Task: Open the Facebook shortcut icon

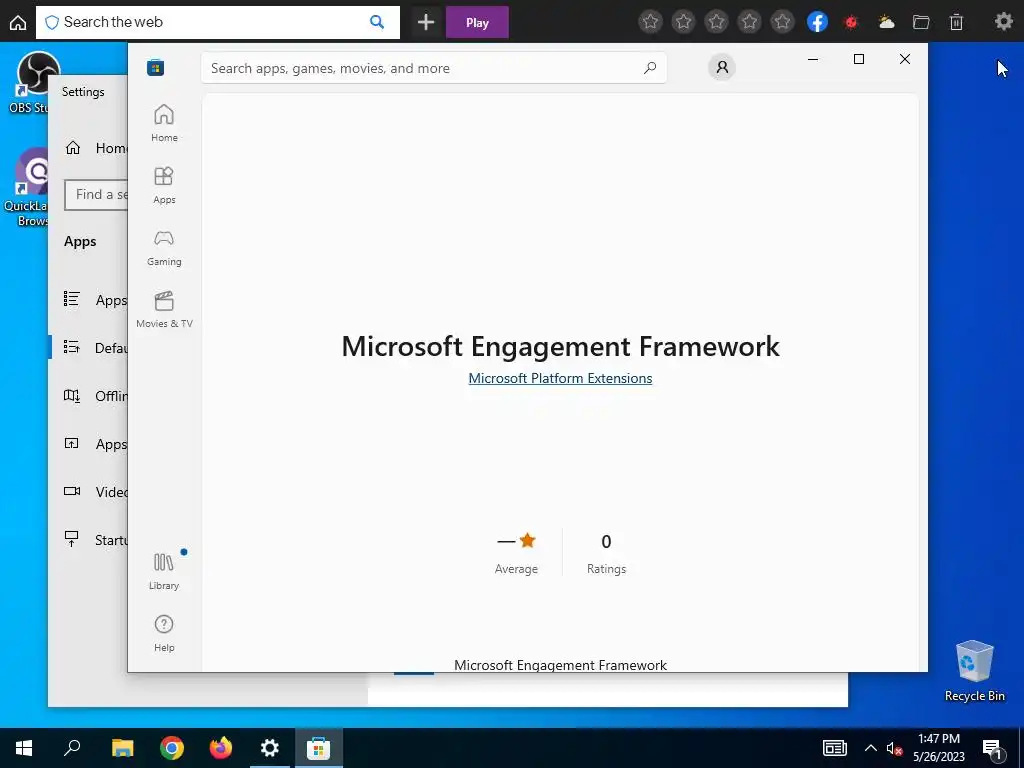Action: 818,22
